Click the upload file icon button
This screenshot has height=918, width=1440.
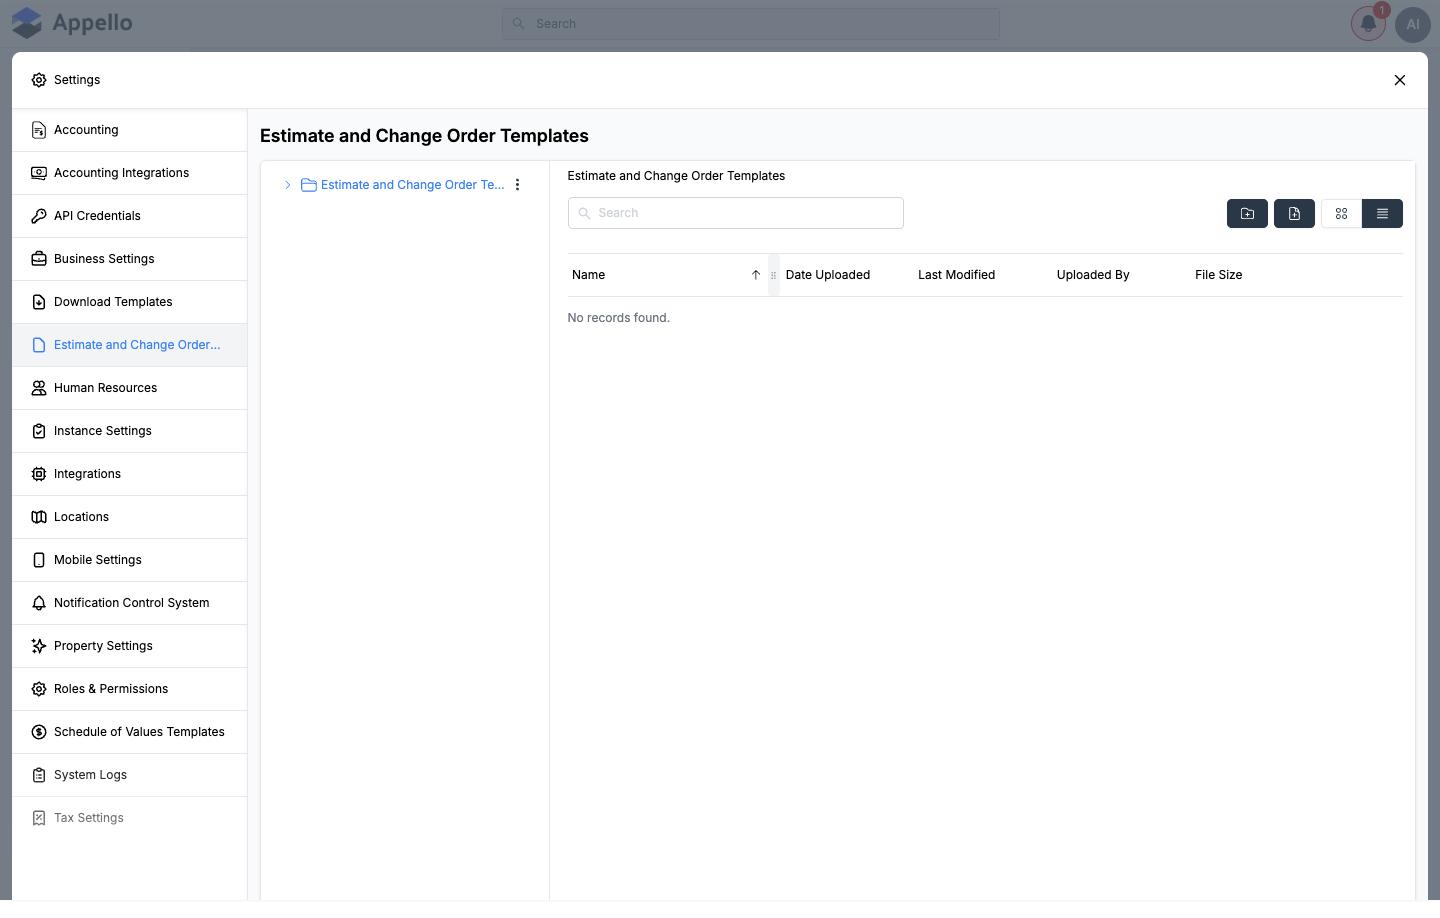(x=1294, y=214)
